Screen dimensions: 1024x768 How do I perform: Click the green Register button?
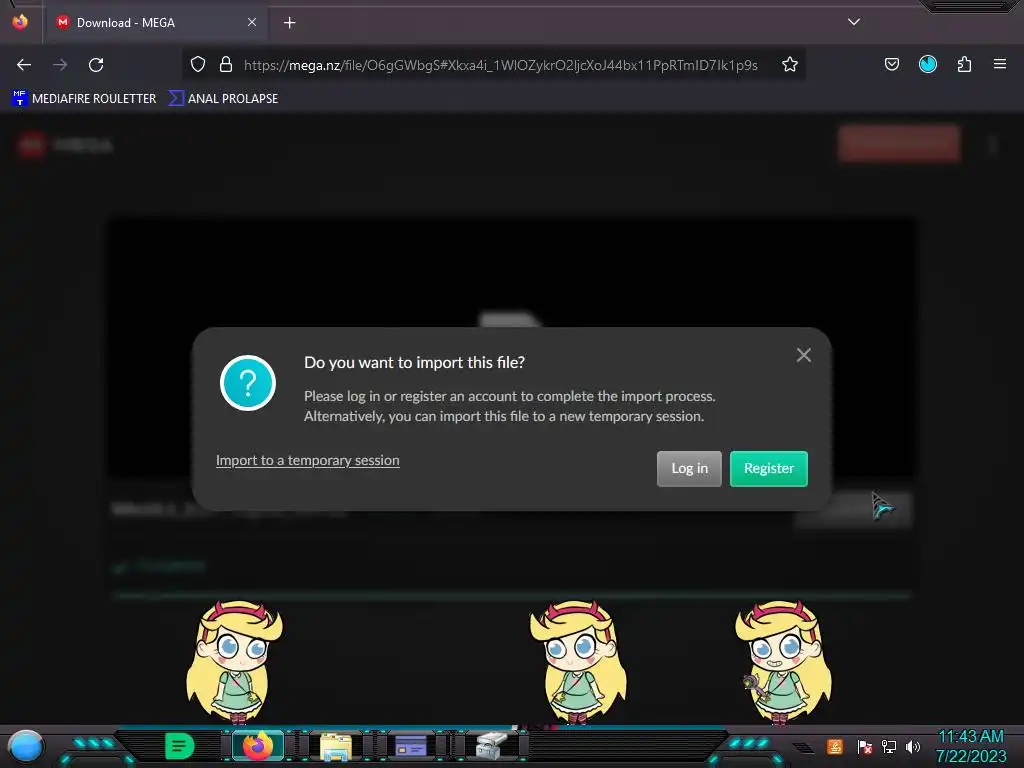pyautogui.click(x=769, y=468)
